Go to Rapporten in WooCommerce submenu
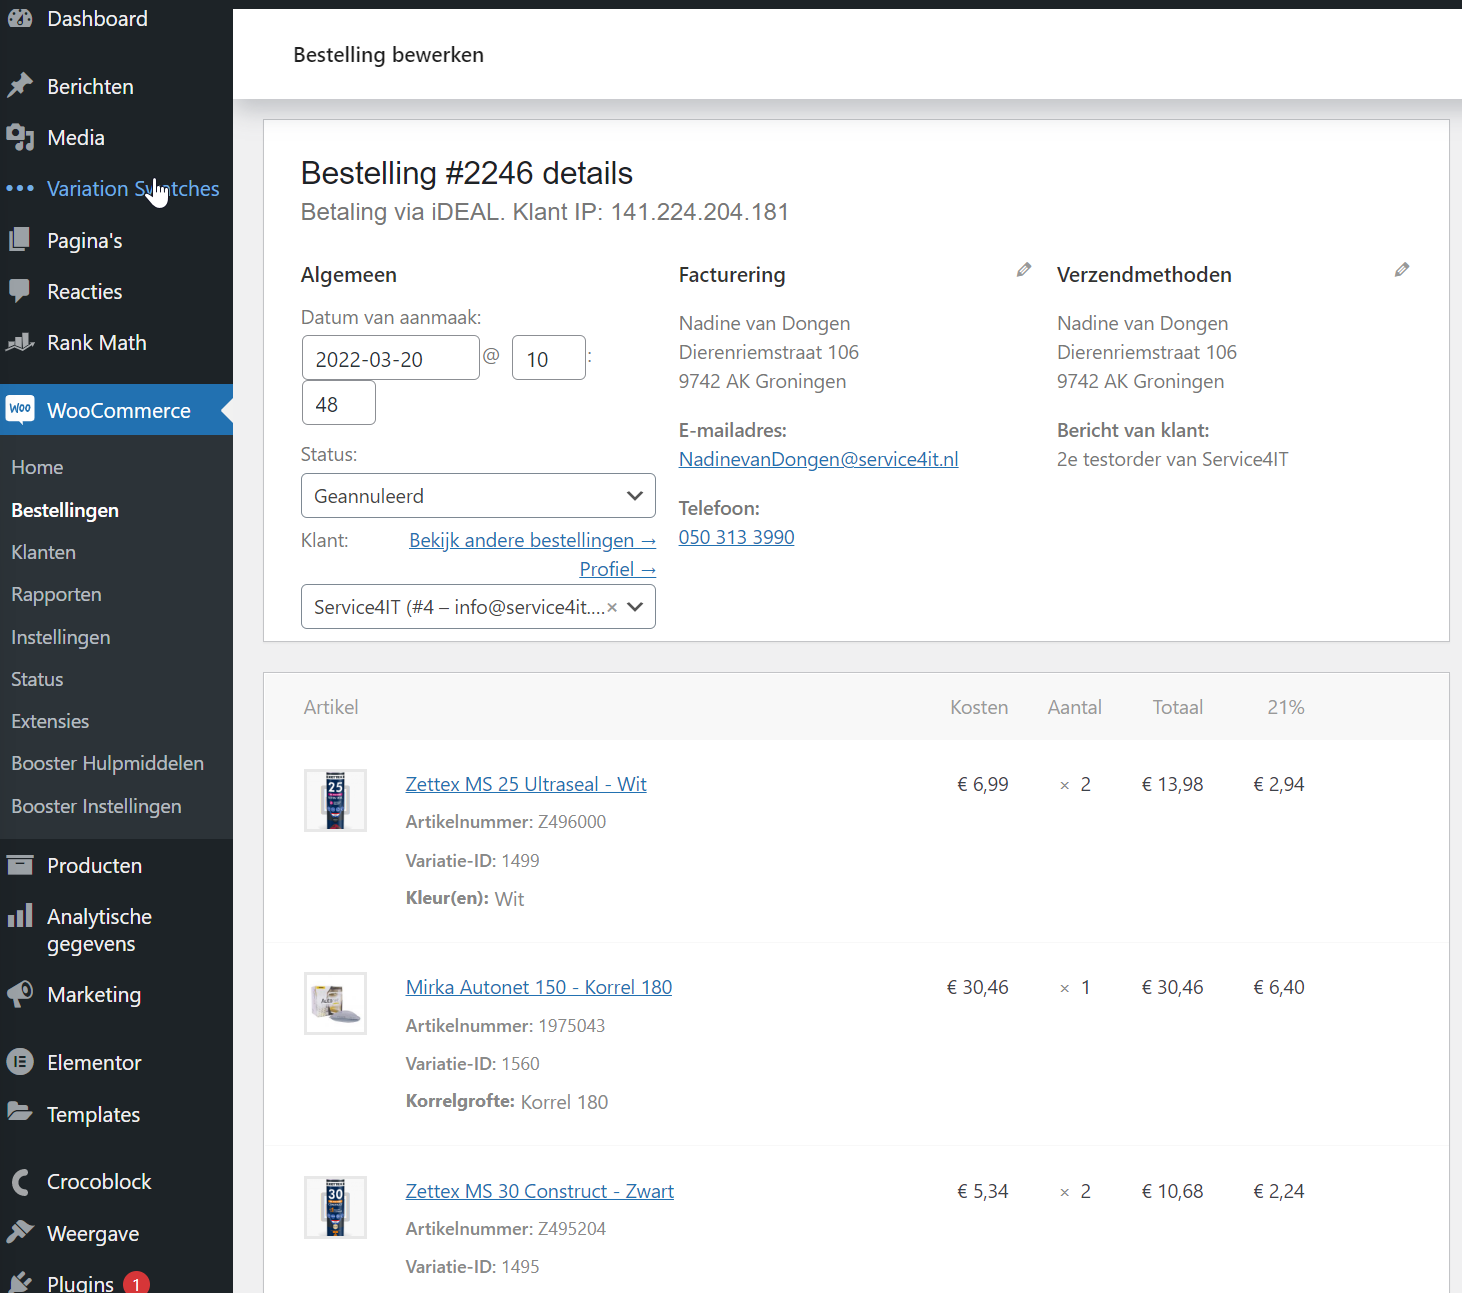The width and height of the screenshot is (1462, 1293). [56, 594]
